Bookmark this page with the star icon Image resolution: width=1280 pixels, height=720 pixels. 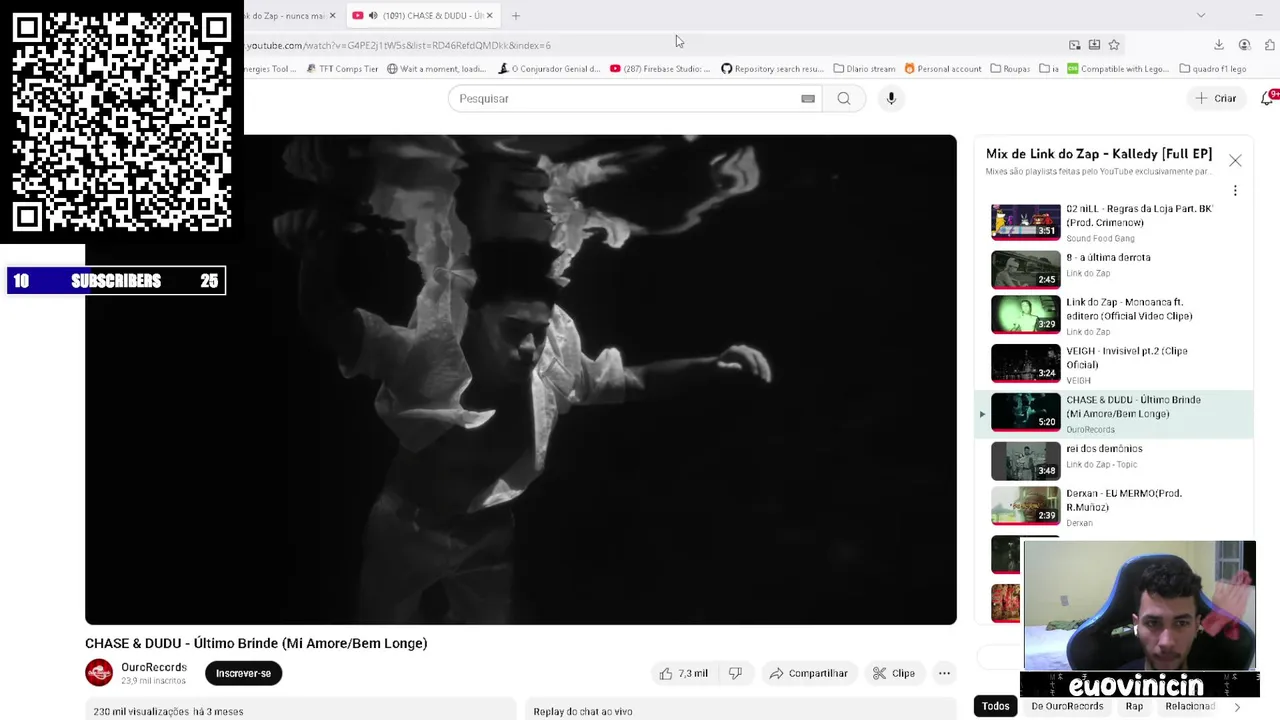point(1114,45)
